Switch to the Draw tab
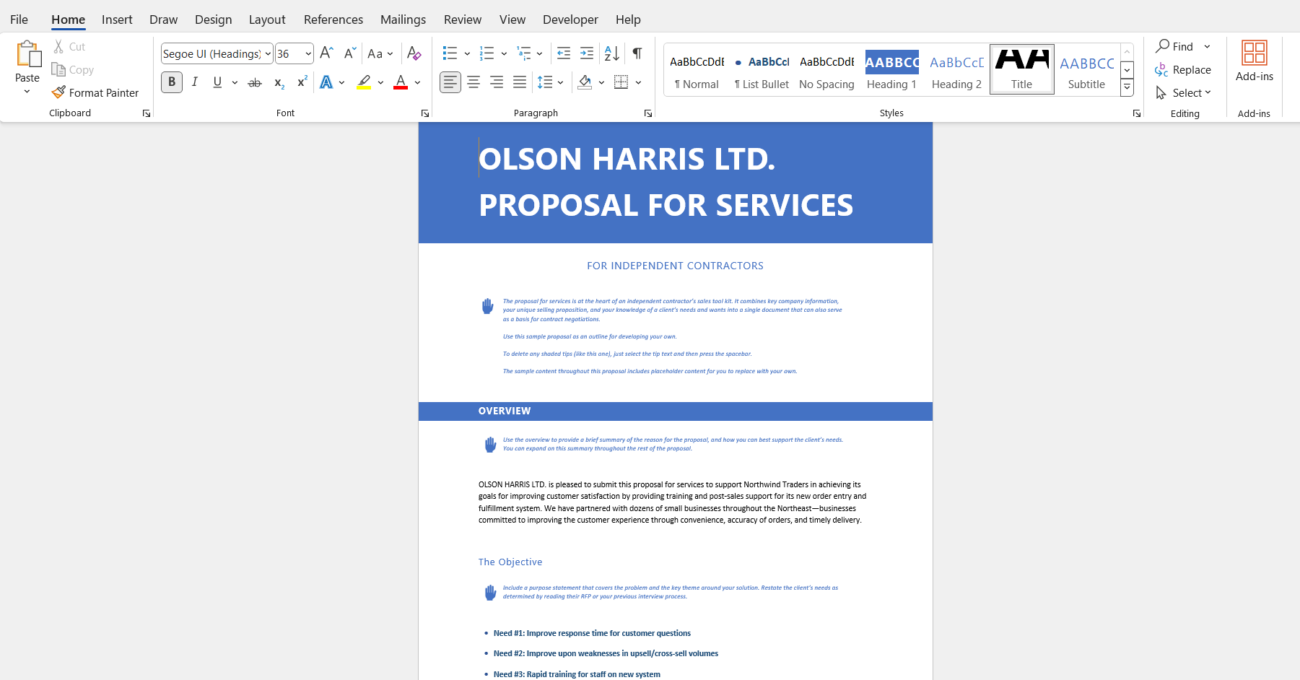 (163, 20)
